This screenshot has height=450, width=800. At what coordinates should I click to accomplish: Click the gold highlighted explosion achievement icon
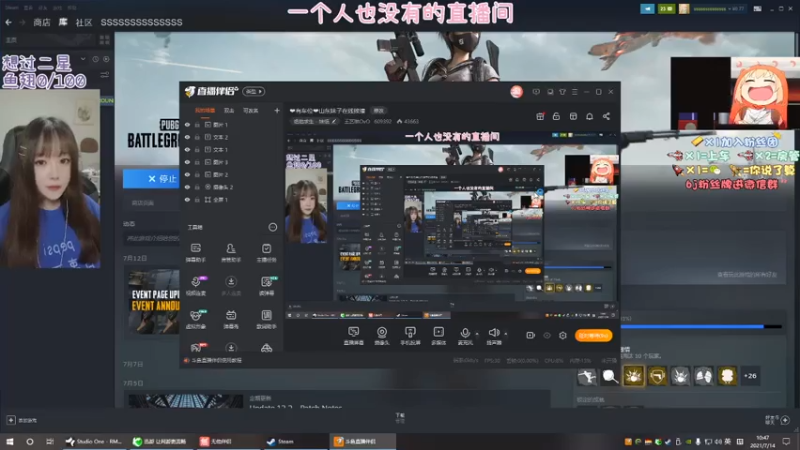pyautogui.click(x=633, y=376)
